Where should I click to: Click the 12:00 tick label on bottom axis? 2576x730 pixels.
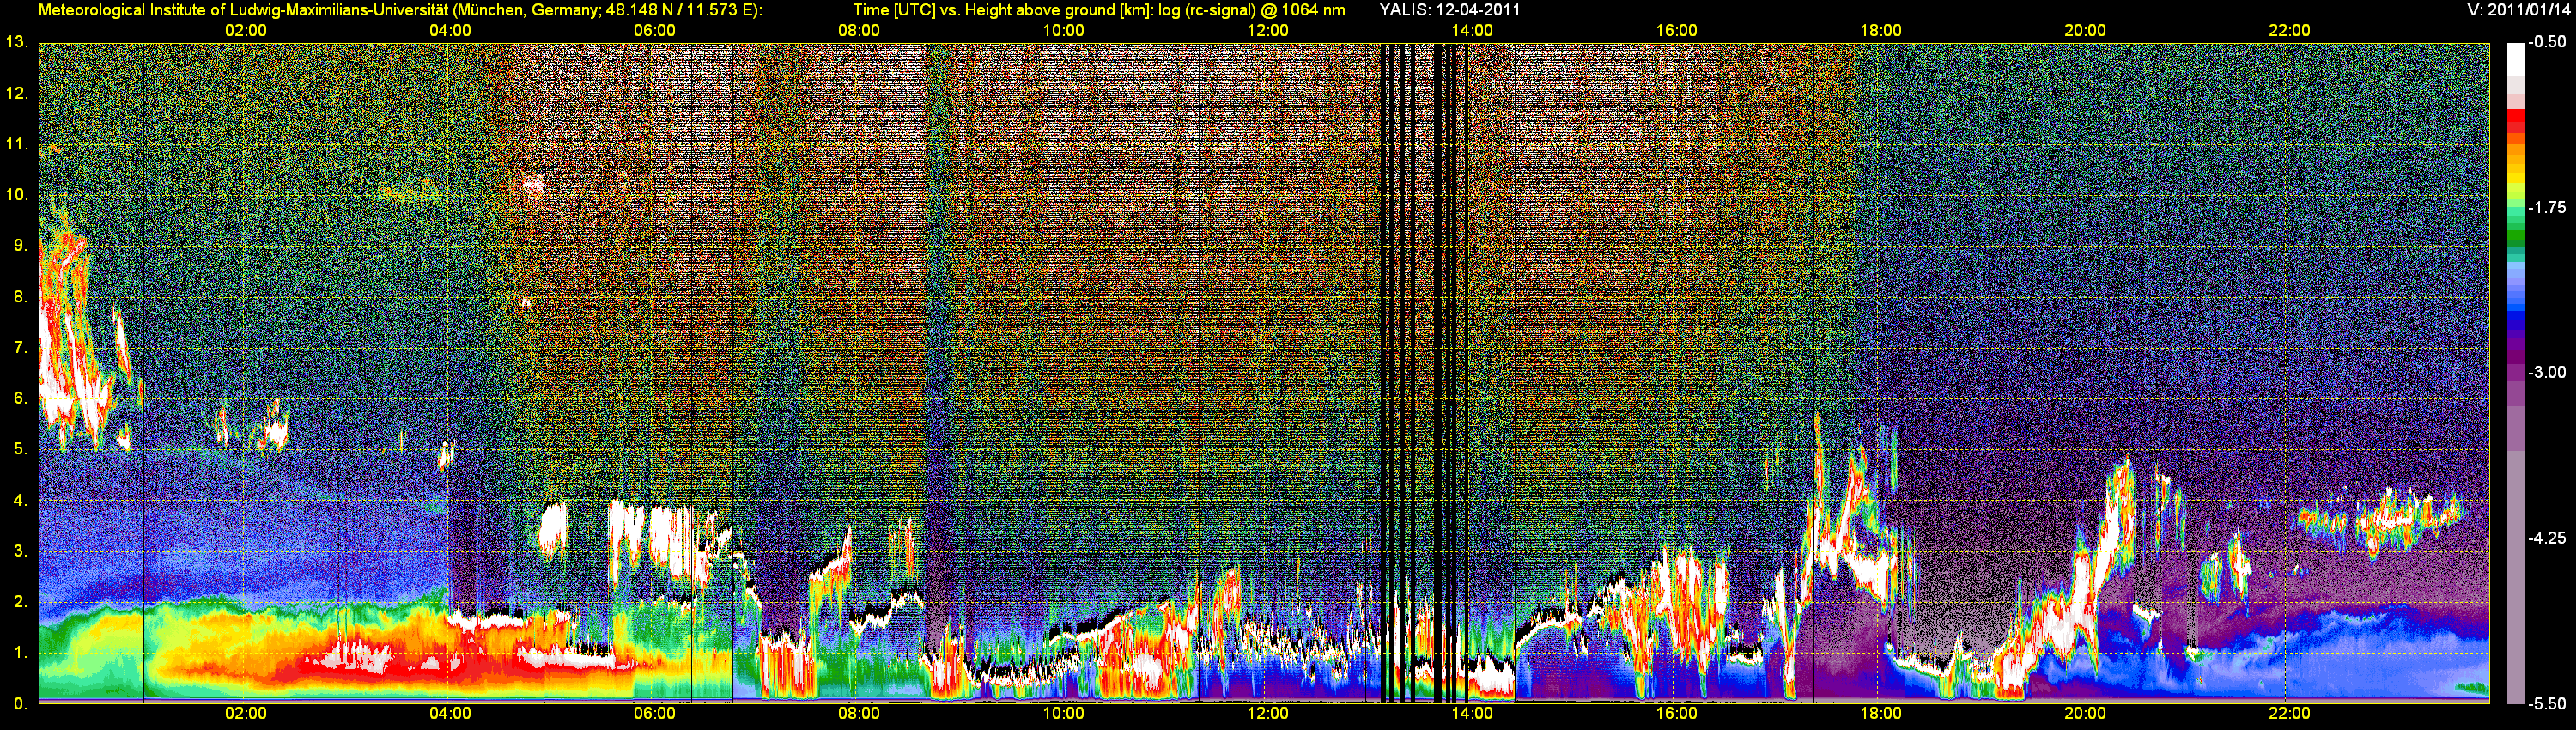[x=1268, y=714]
